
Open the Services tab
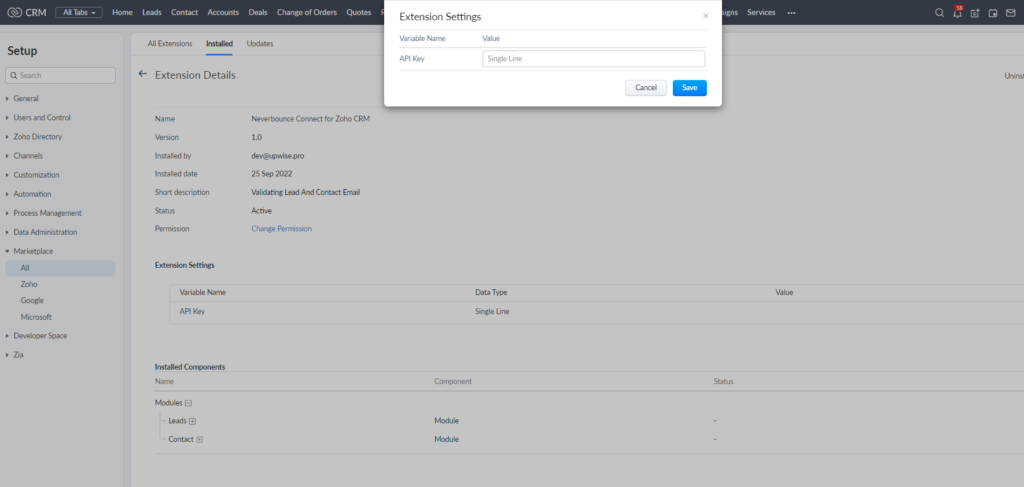click(x=761, y=12)
